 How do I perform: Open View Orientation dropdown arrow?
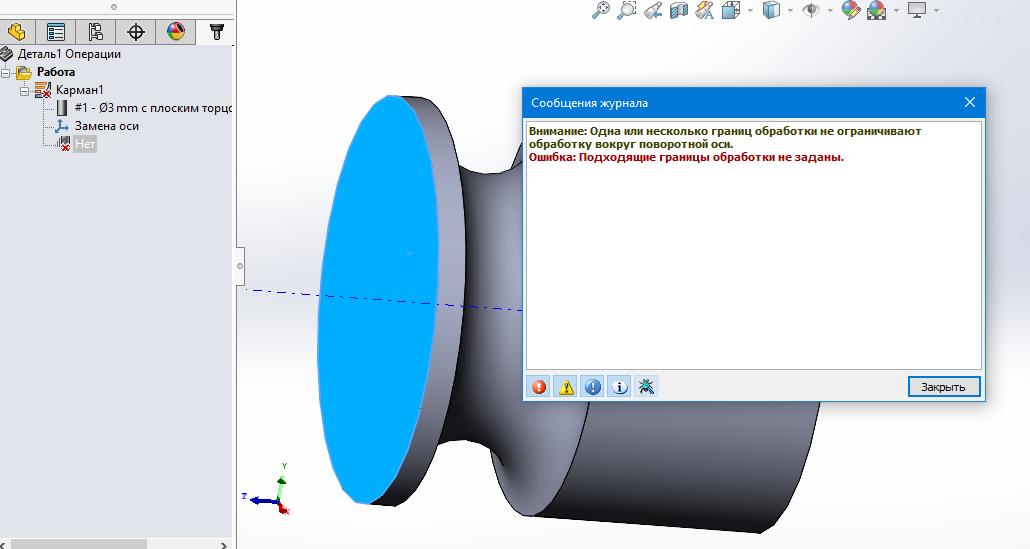point(750,11)
